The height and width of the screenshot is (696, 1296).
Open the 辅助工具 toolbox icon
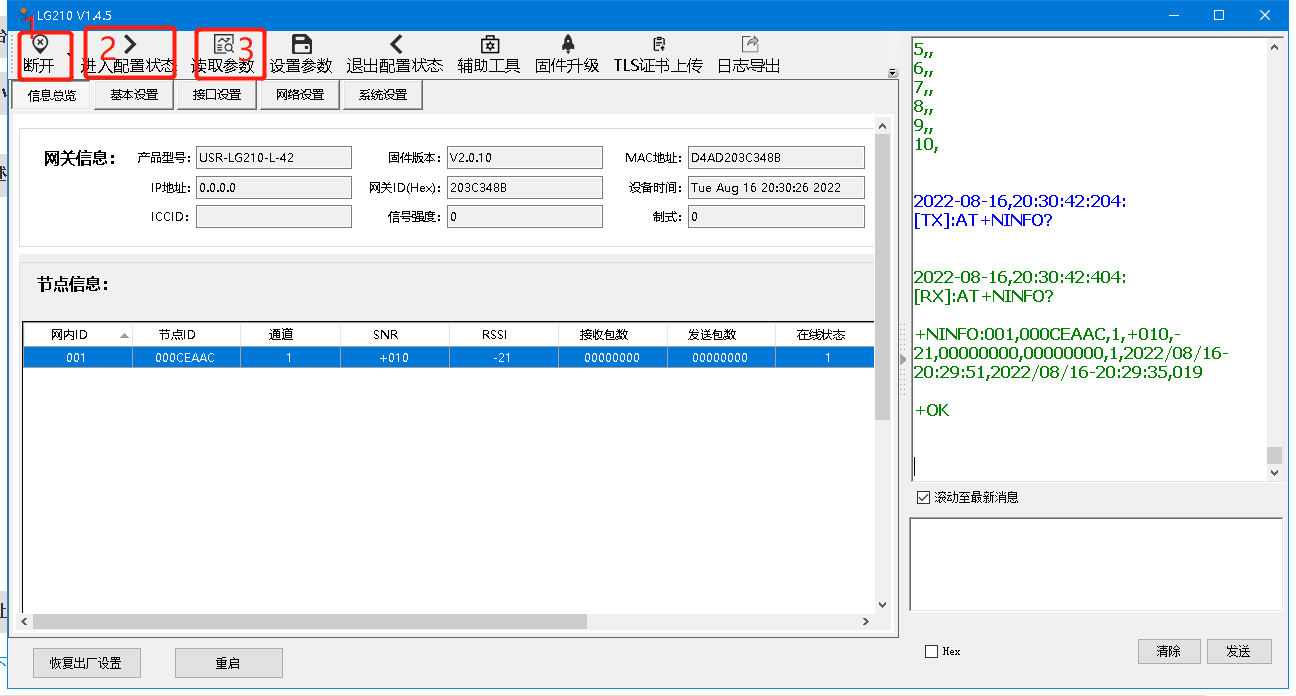489,44
